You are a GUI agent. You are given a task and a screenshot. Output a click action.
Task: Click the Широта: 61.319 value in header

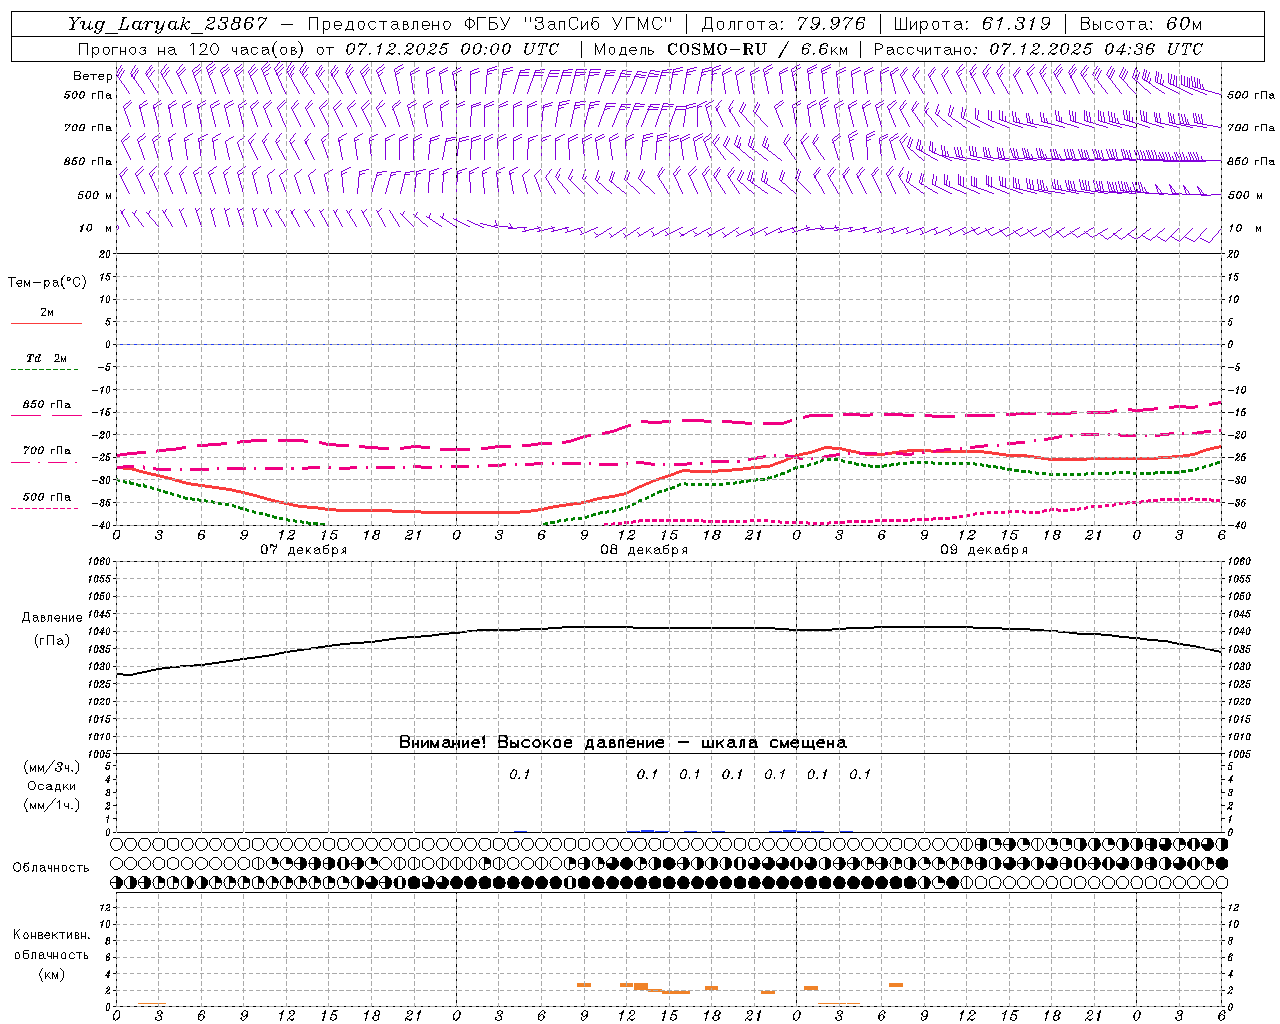[972, 24]
